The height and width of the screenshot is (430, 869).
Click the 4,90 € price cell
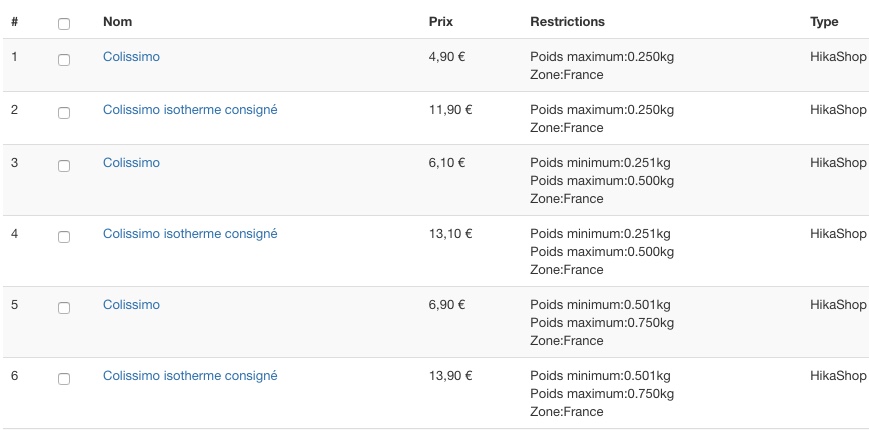[x=446, y=57]
